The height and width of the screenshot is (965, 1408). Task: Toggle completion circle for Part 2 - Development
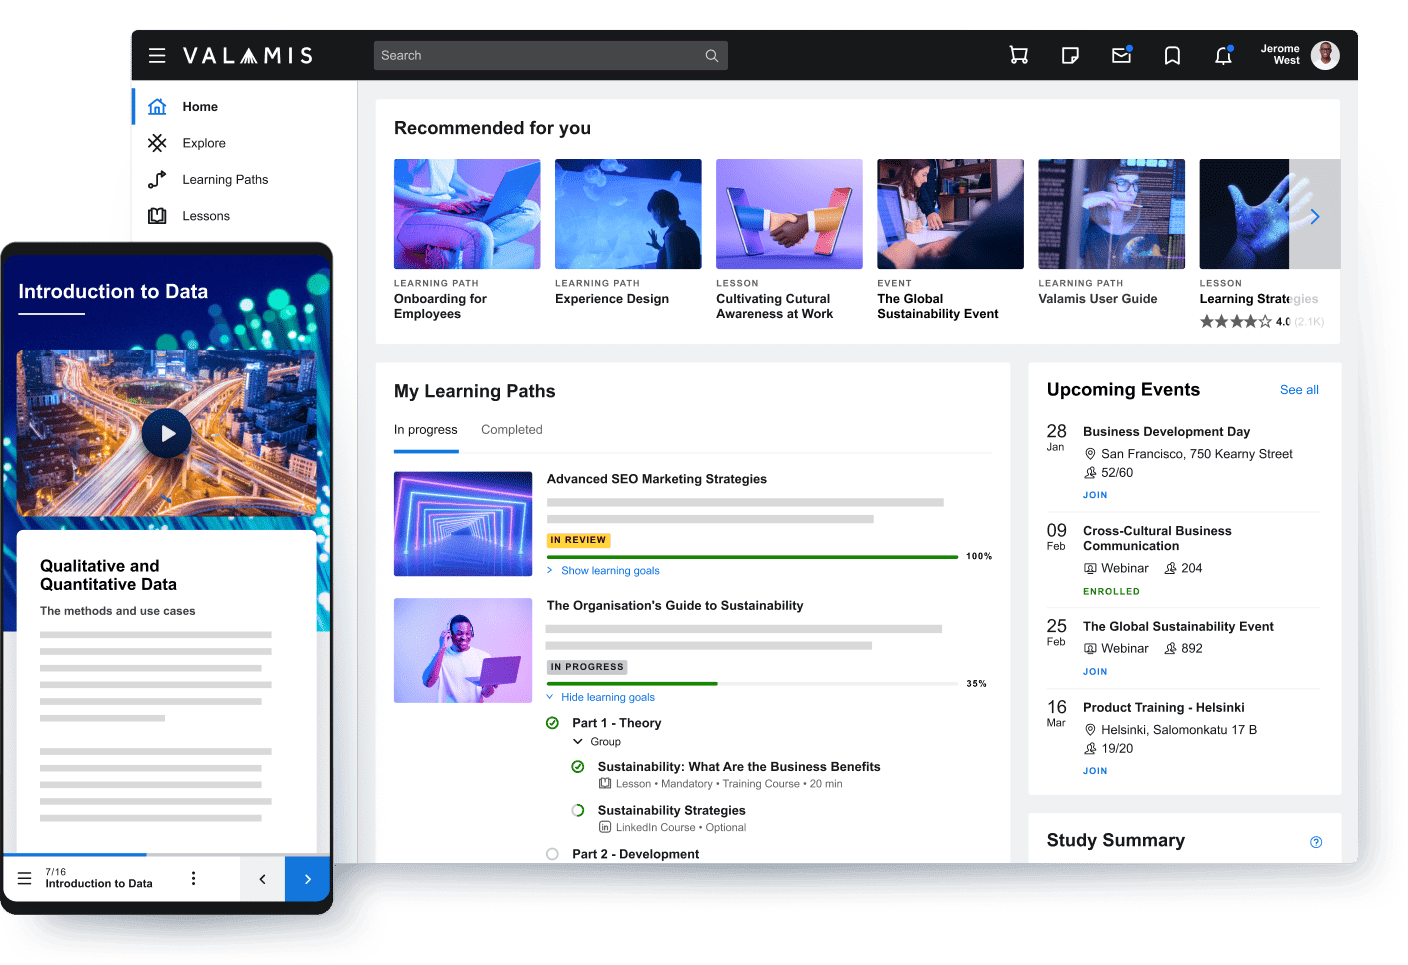tap(552, 854)
